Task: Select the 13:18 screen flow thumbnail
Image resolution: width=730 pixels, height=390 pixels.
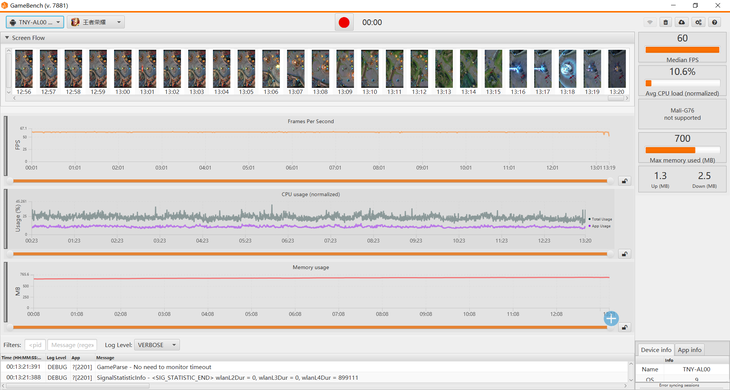Action: pos(567,72)
